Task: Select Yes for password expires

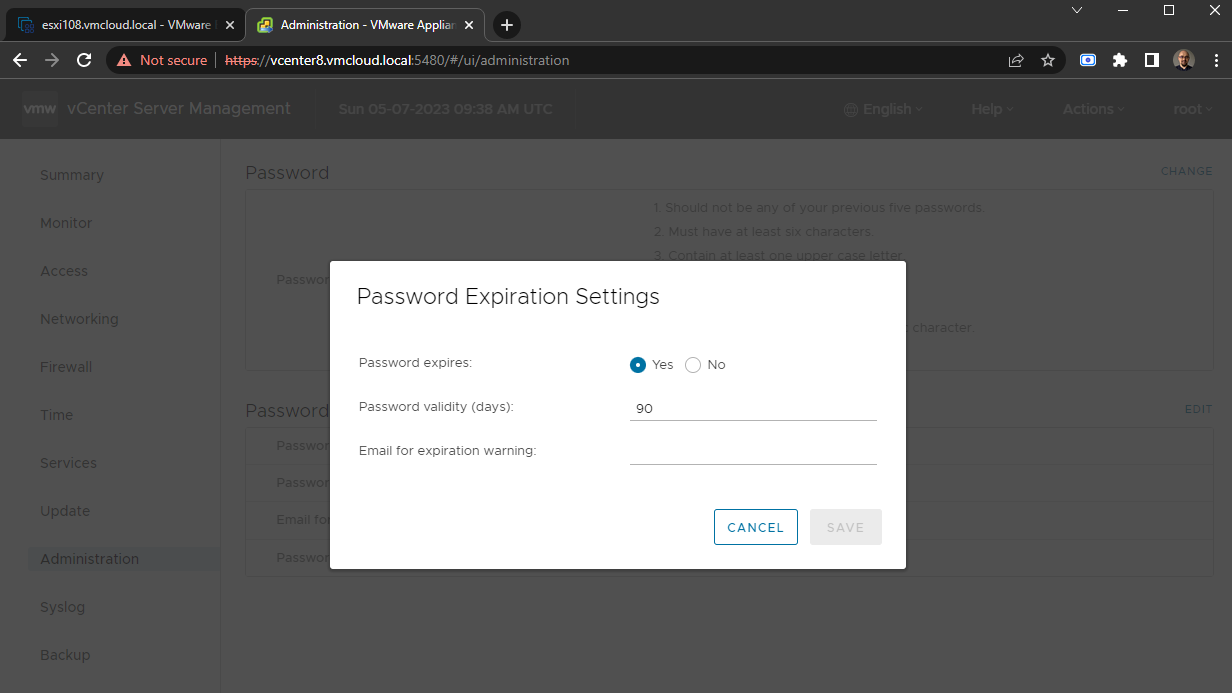Action: point(637,364)
